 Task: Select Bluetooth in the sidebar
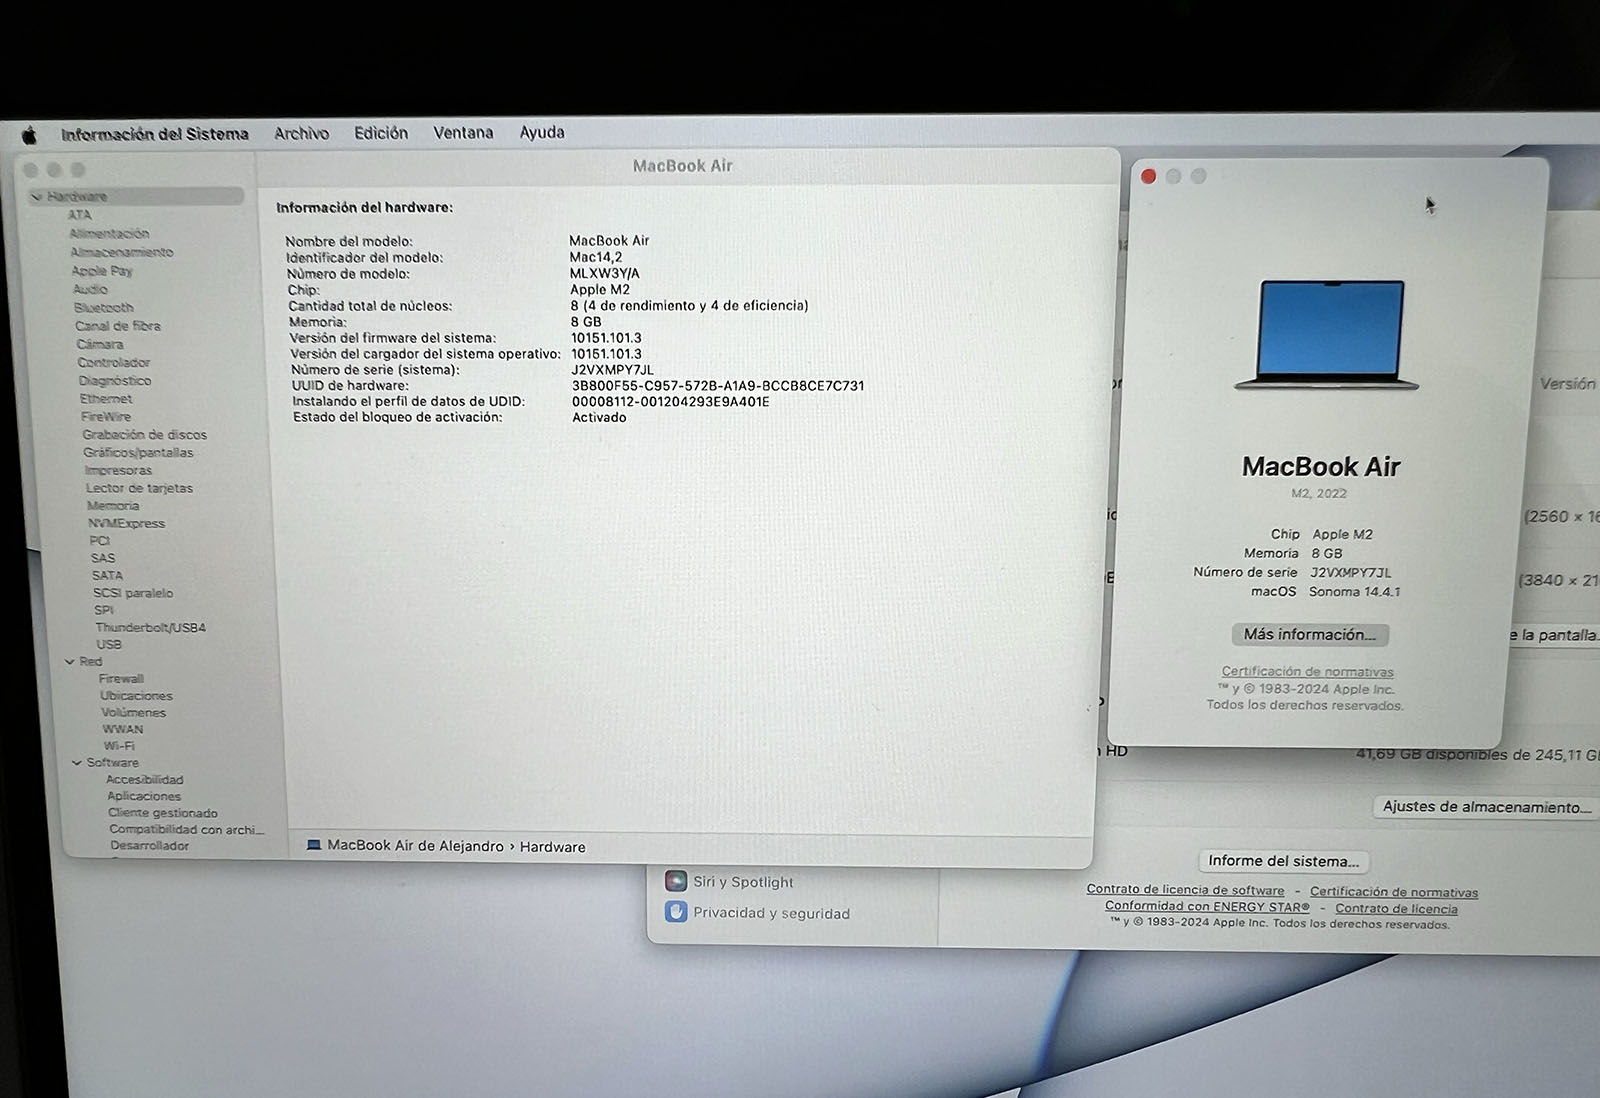click(104, 308)
